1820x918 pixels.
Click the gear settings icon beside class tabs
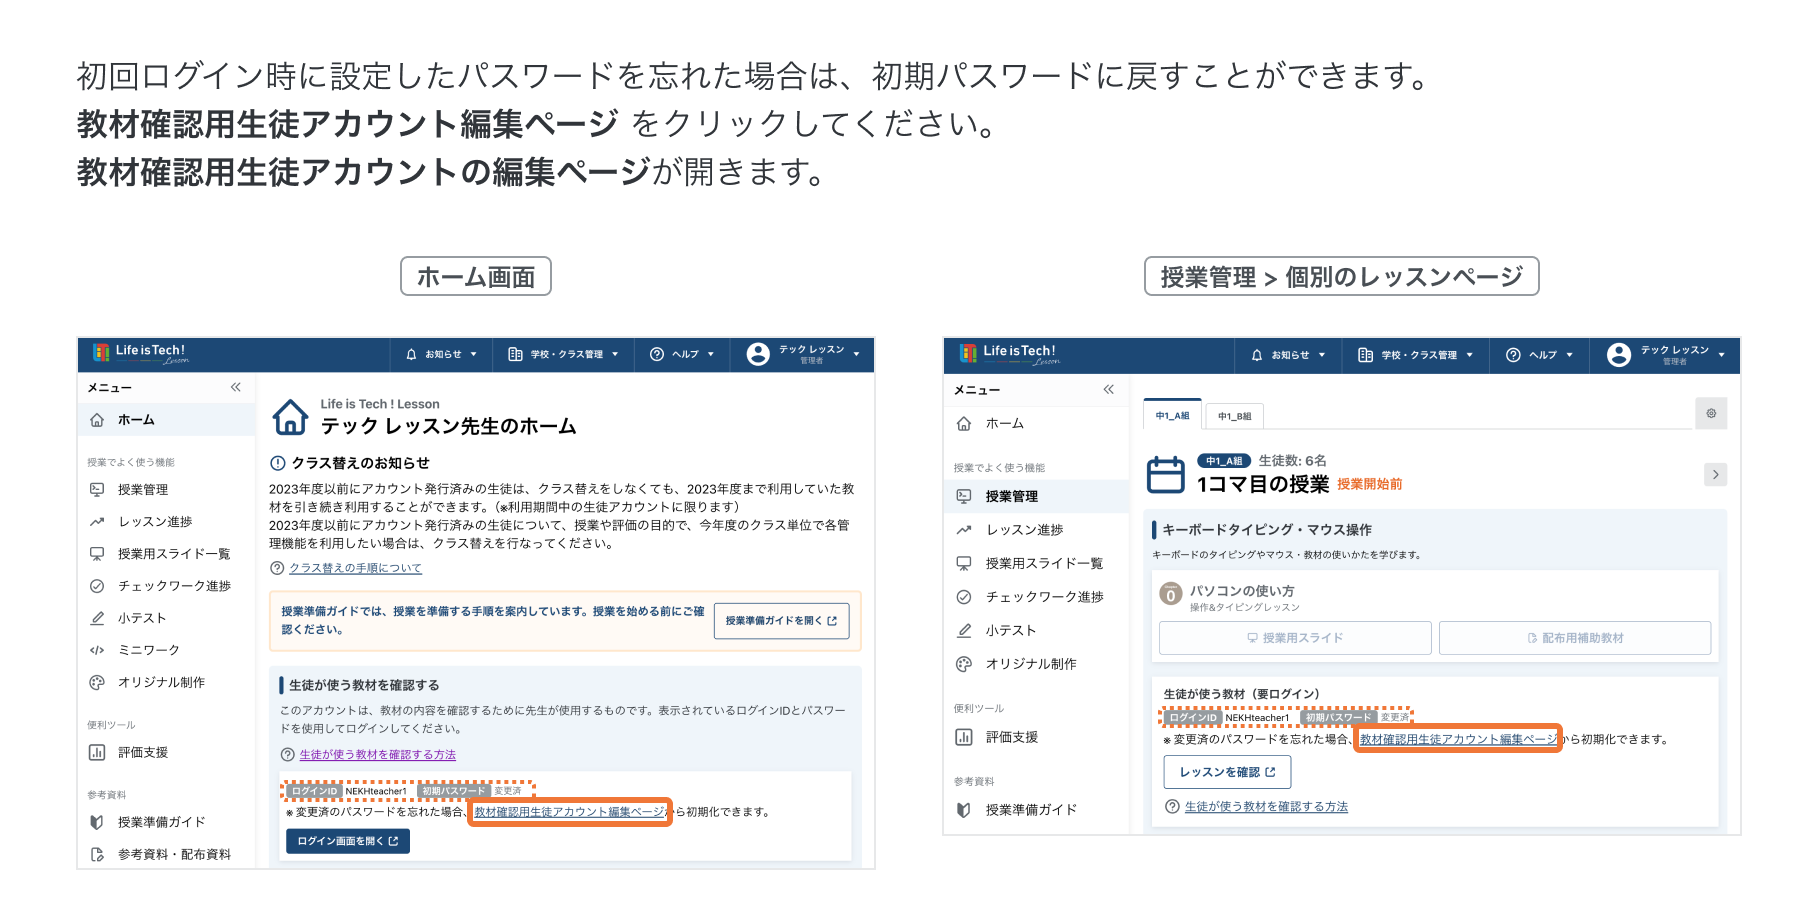(1711, 413)
